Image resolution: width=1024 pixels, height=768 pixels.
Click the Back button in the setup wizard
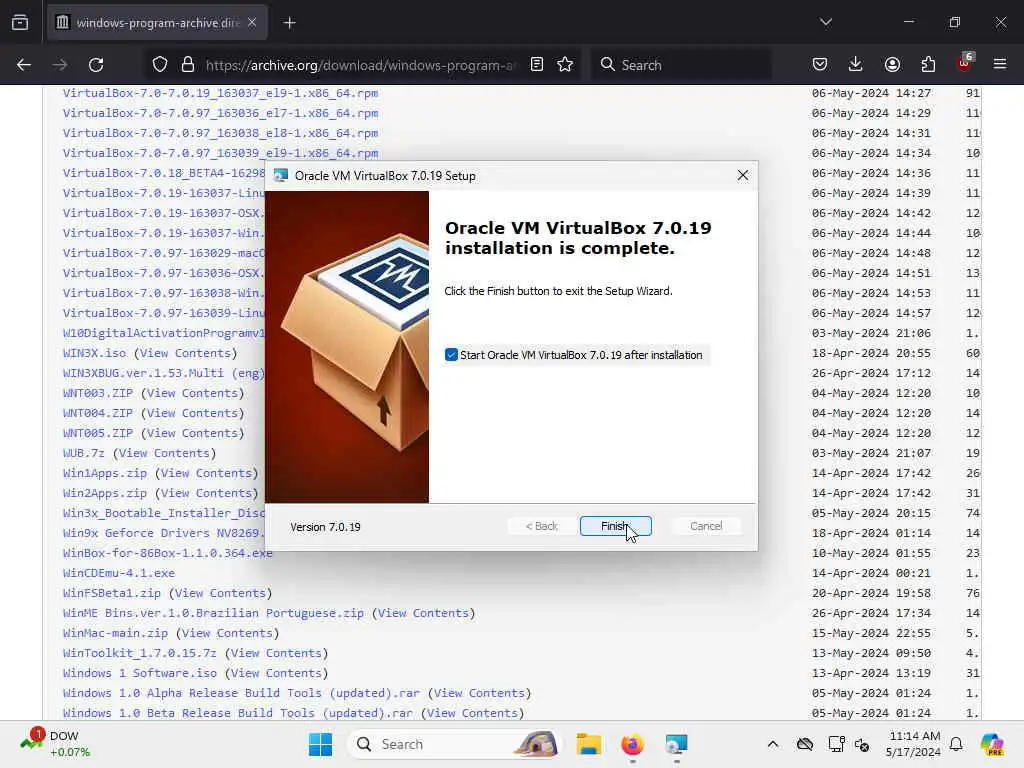541,526
